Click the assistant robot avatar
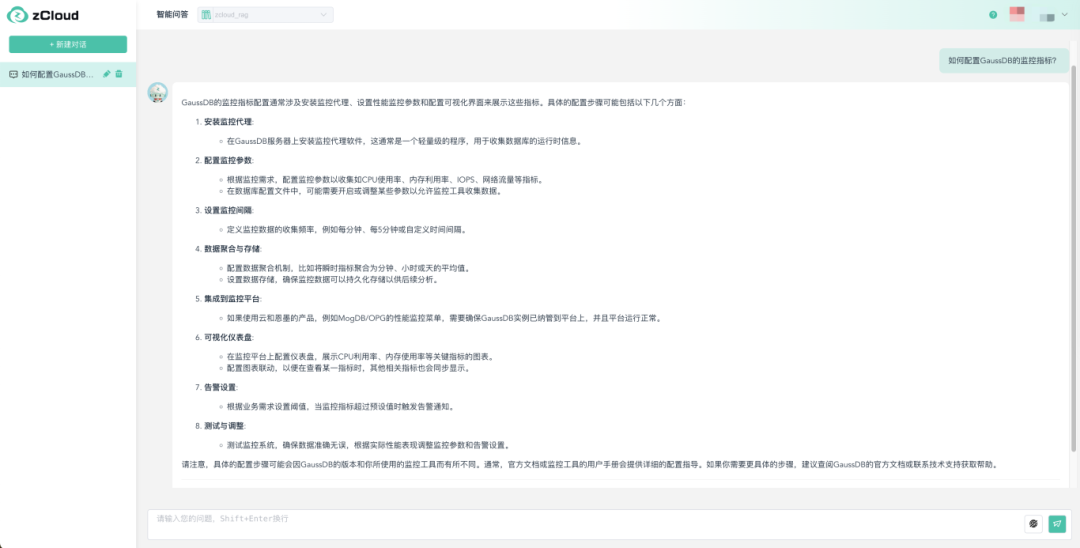The image size is (1080, 548). 158,92
